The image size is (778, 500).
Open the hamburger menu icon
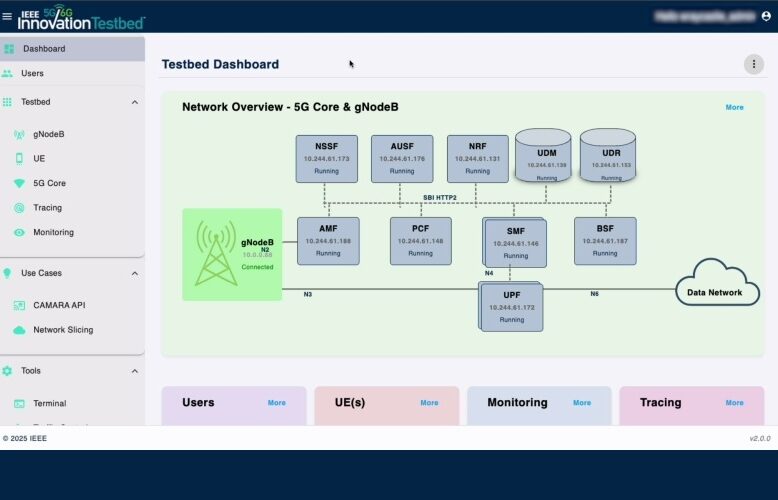click(7, 16)
